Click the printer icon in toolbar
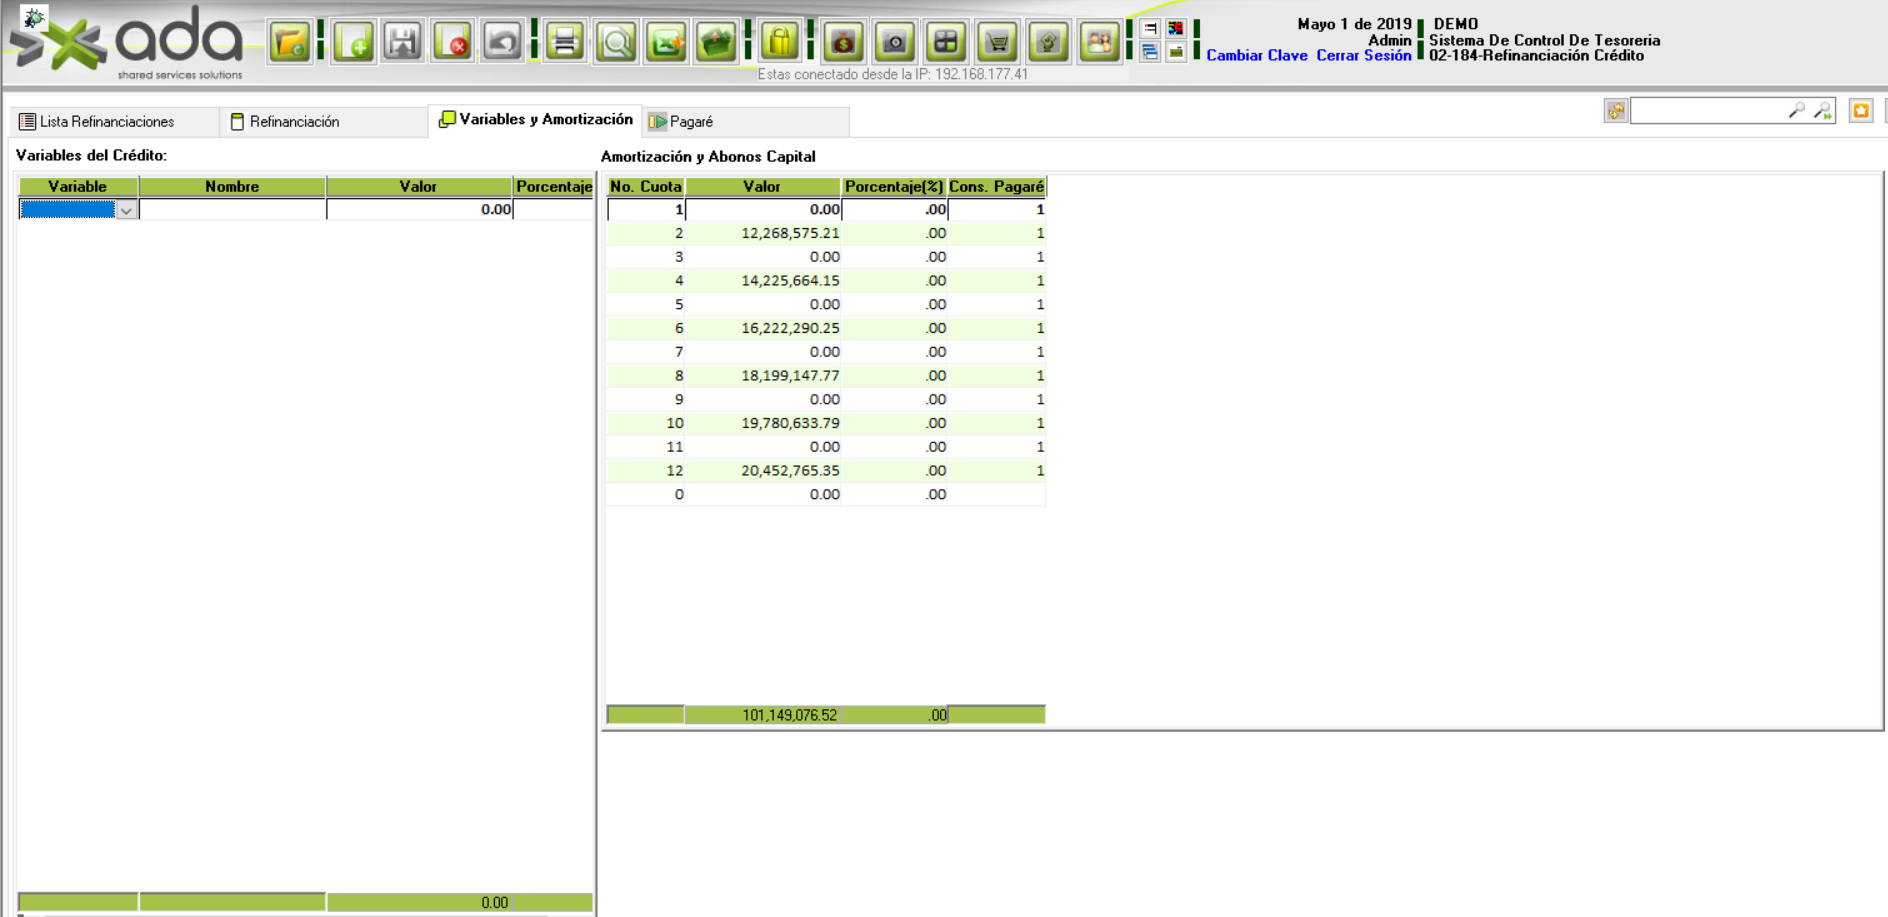This screenshot has width=1888, height=917. [565, 43]
